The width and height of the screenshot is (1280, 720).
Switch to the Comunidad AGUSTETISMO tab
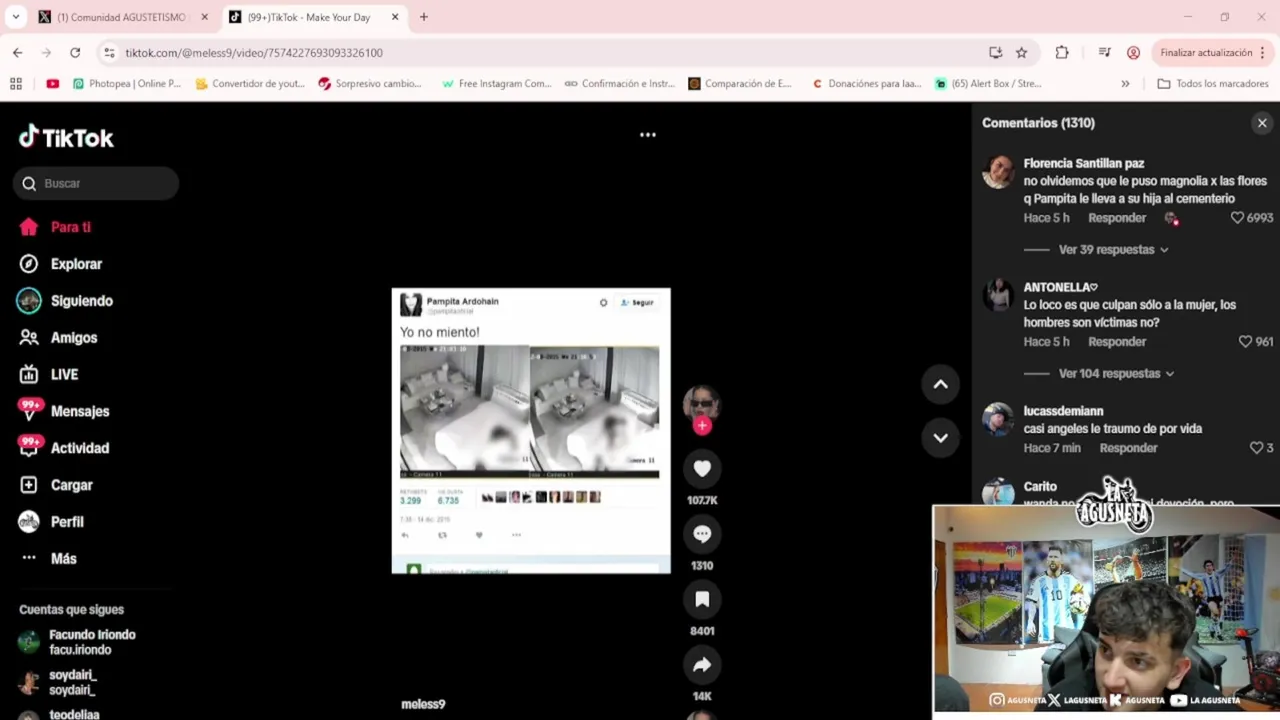point(123,17)
